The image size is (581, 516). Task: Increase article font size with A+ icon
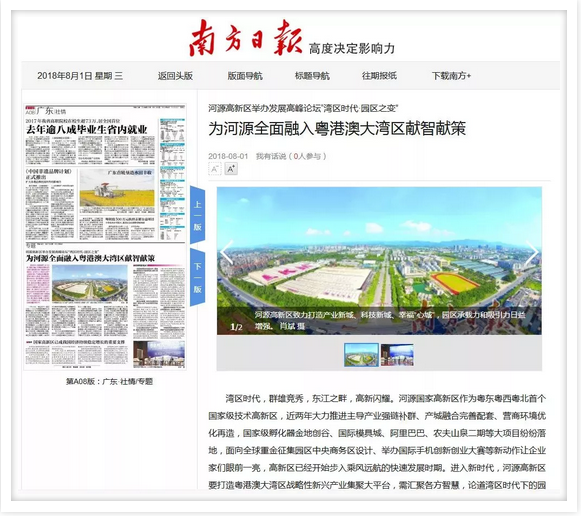pyautogui.click(x=231, y=169)
